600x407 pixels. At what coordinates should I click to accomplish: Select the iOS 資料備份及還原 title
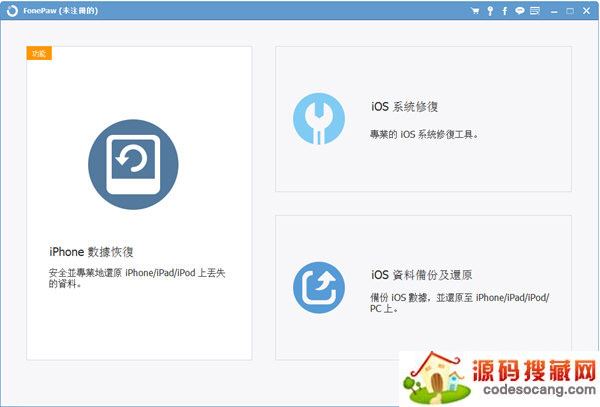point(421,275)
